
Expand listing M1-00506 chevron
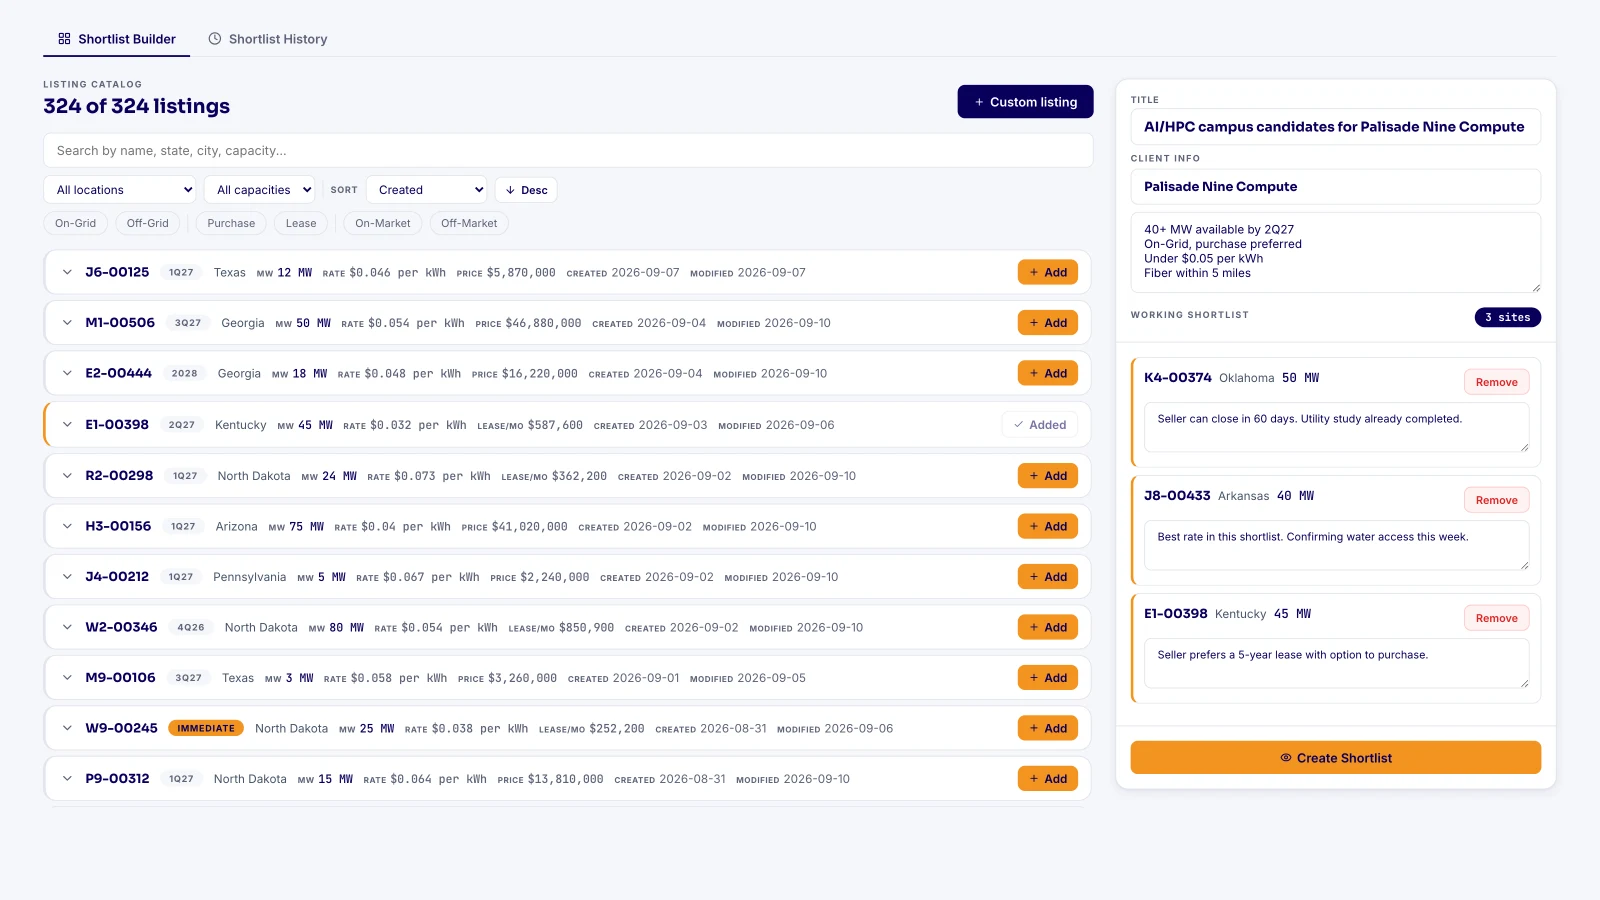tap(67, 323)
